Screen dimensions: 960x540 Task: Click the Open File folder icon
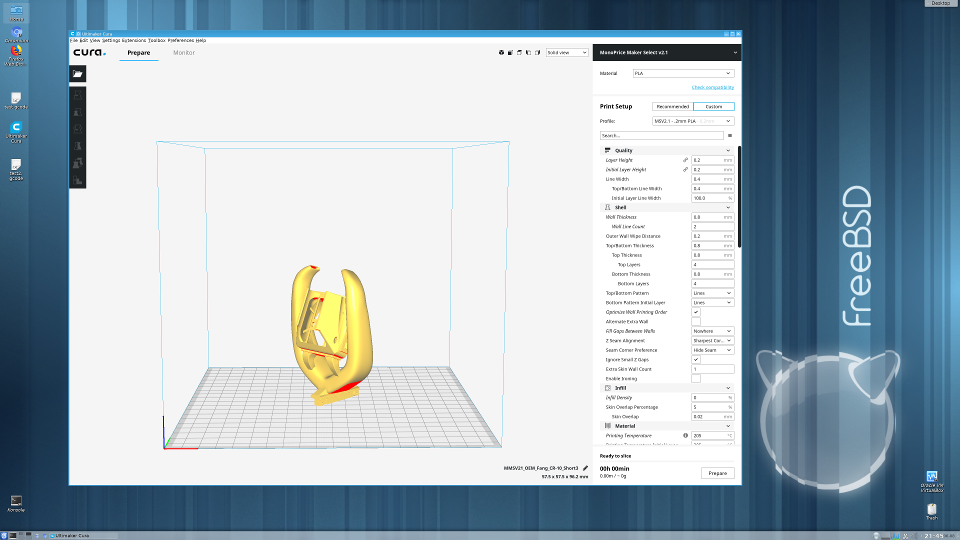[78, 74]
